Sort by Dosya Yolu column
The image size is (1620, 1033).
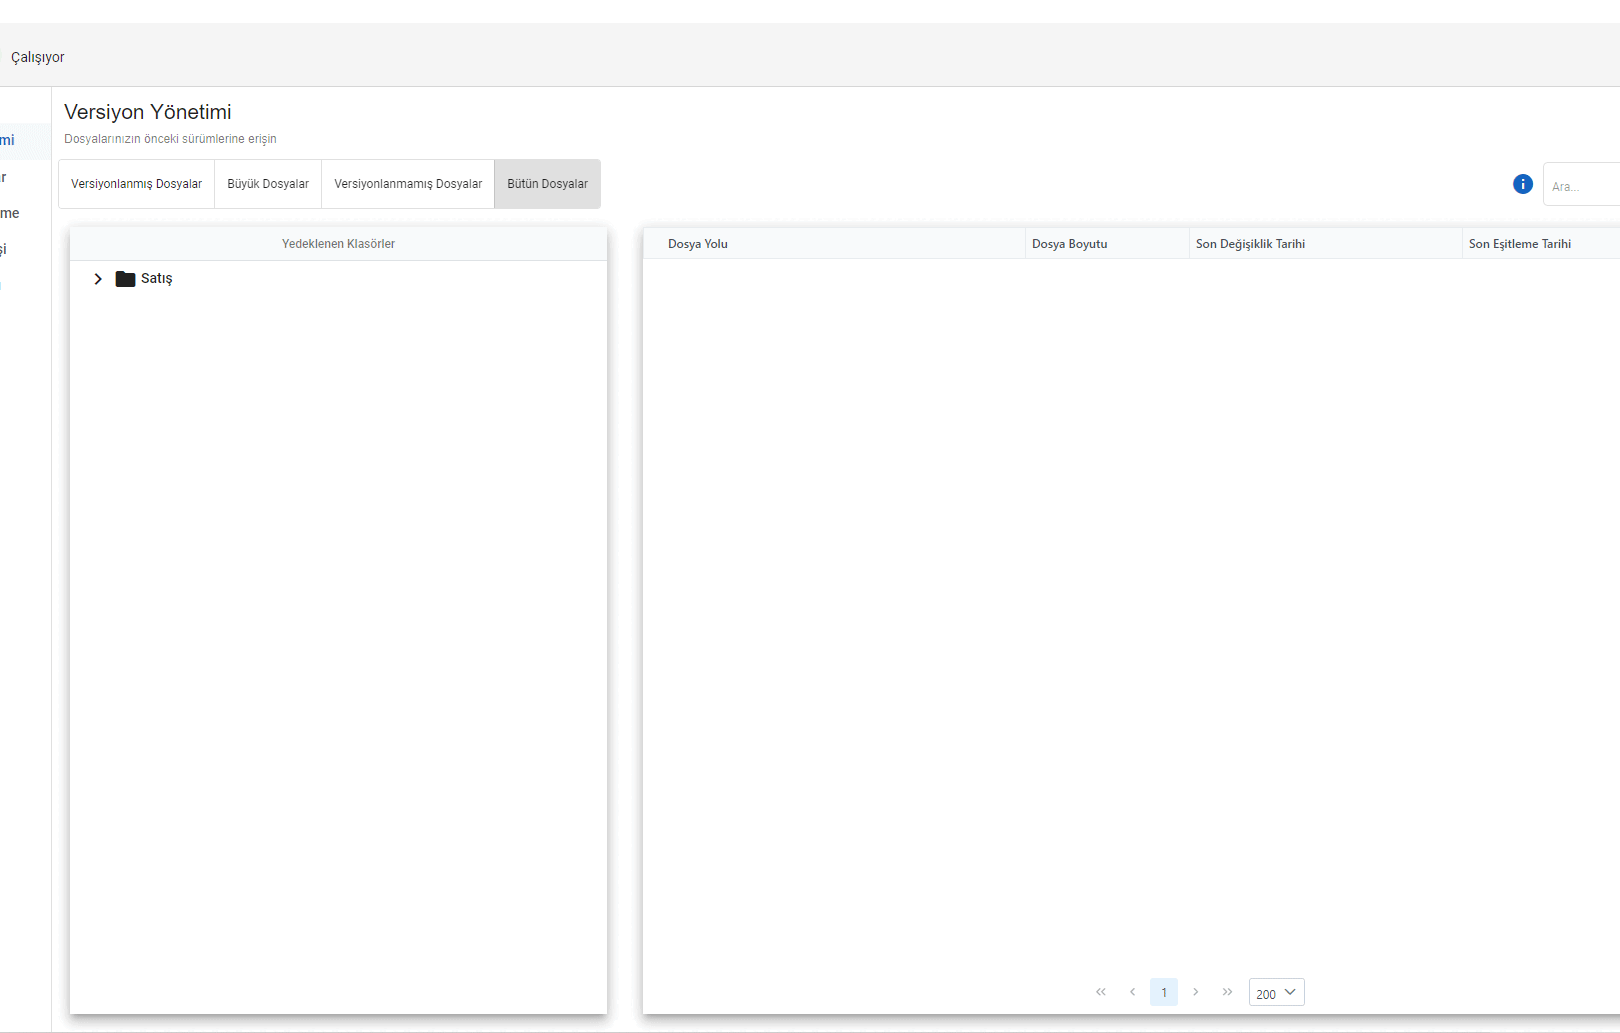pyautogui.click(x=698, y=244)
